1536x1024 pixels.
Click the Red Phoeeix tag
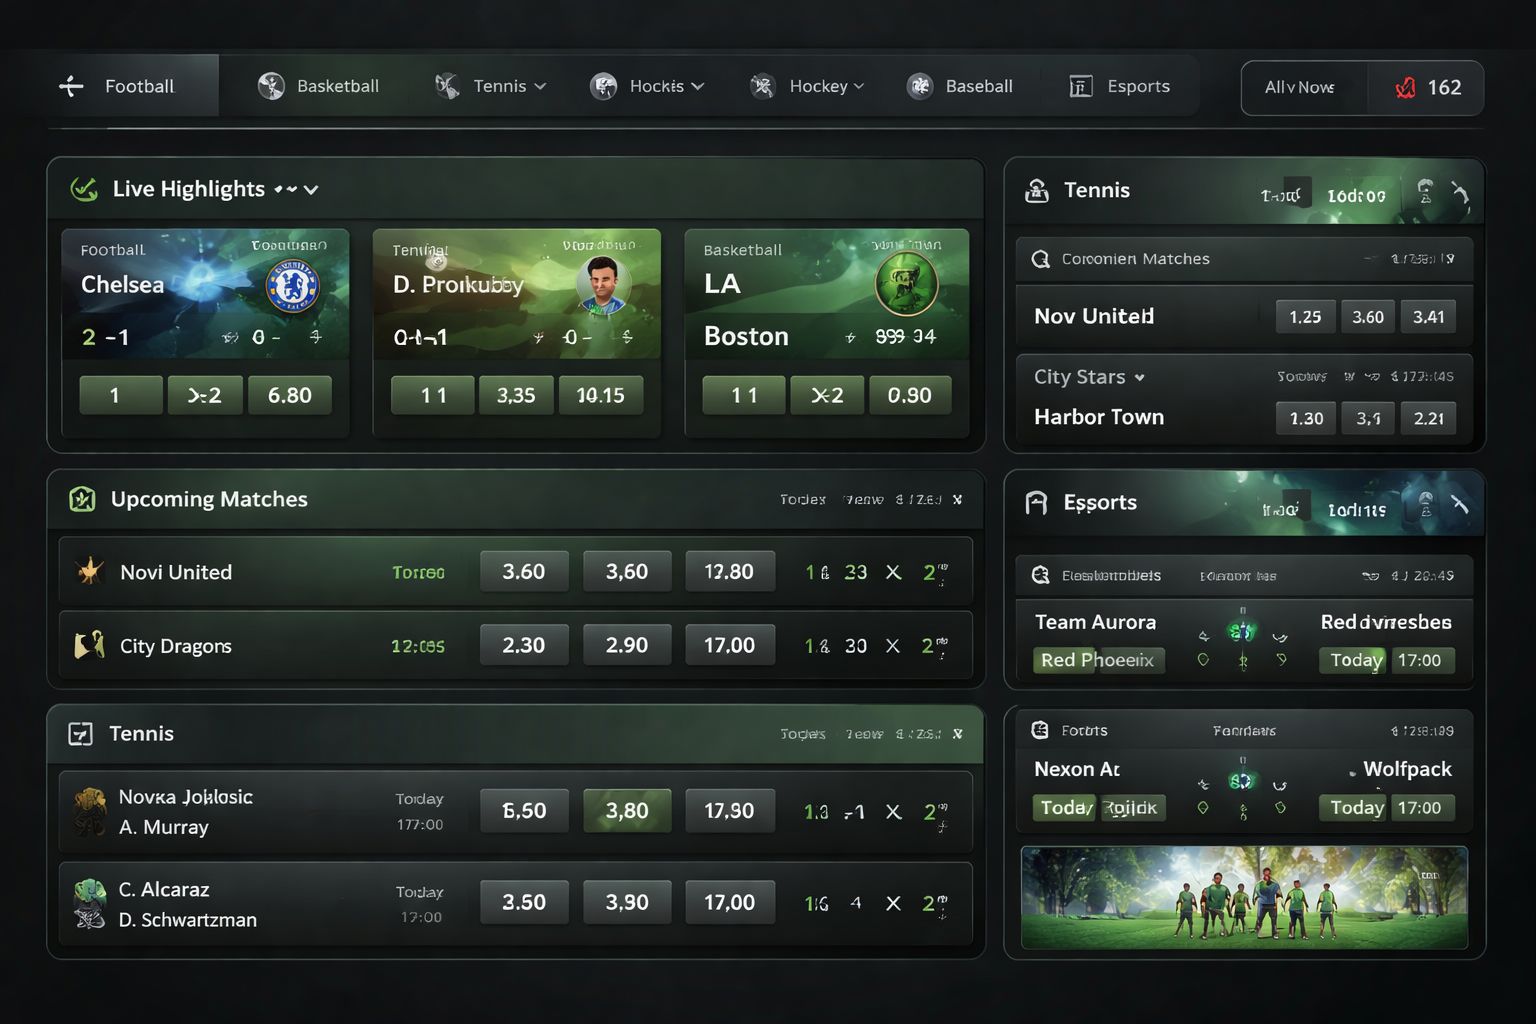(x=1097, y=660)
